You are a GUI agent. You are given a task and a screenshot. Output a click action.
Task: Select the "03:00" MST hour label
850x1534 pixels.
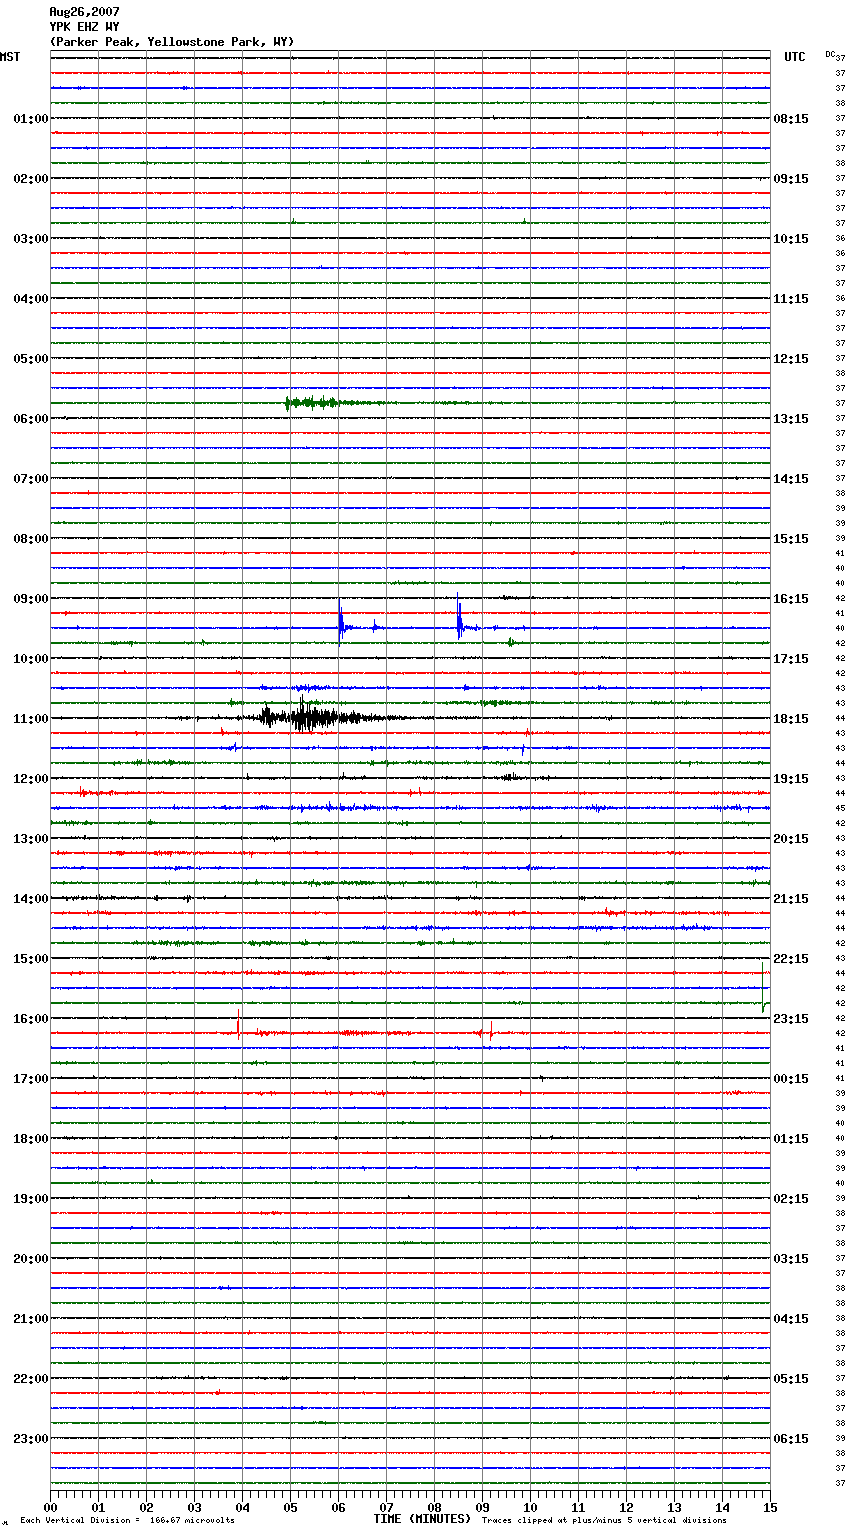(x=31, y=239)
